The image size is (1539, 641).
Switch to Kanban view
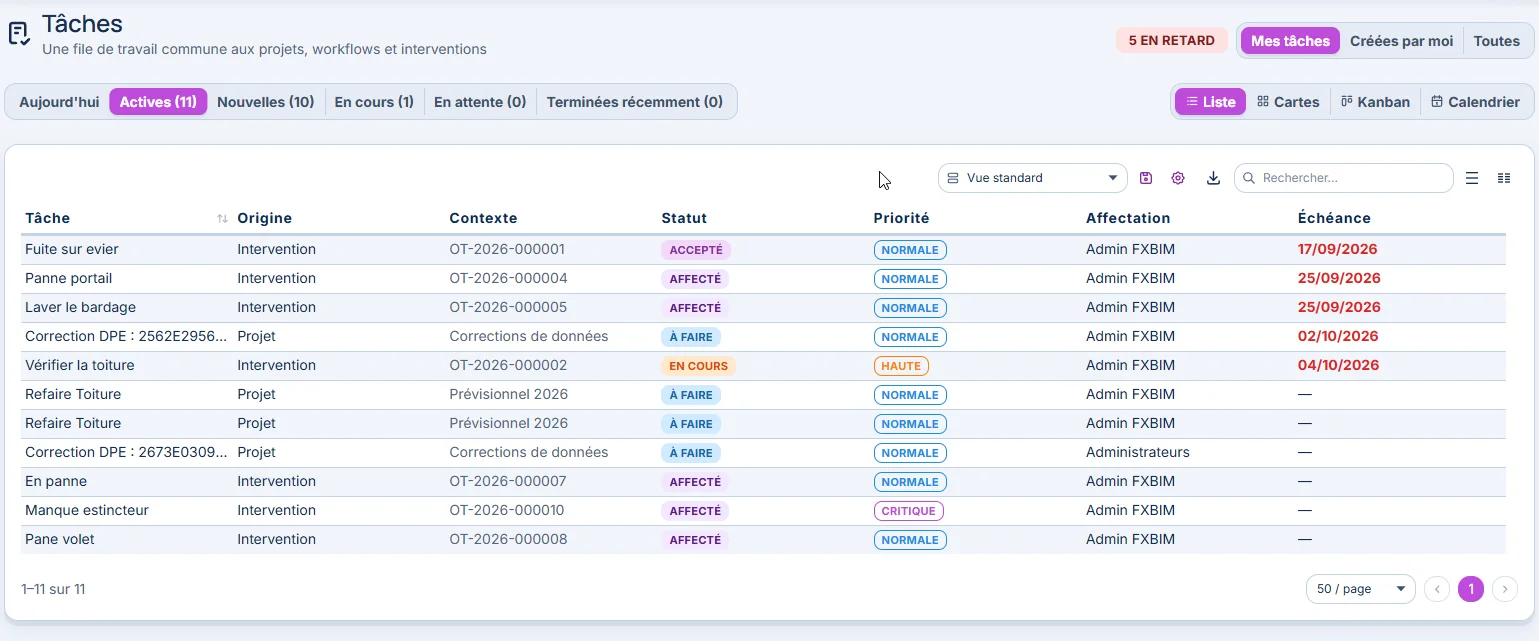(x=1375, y=102)
